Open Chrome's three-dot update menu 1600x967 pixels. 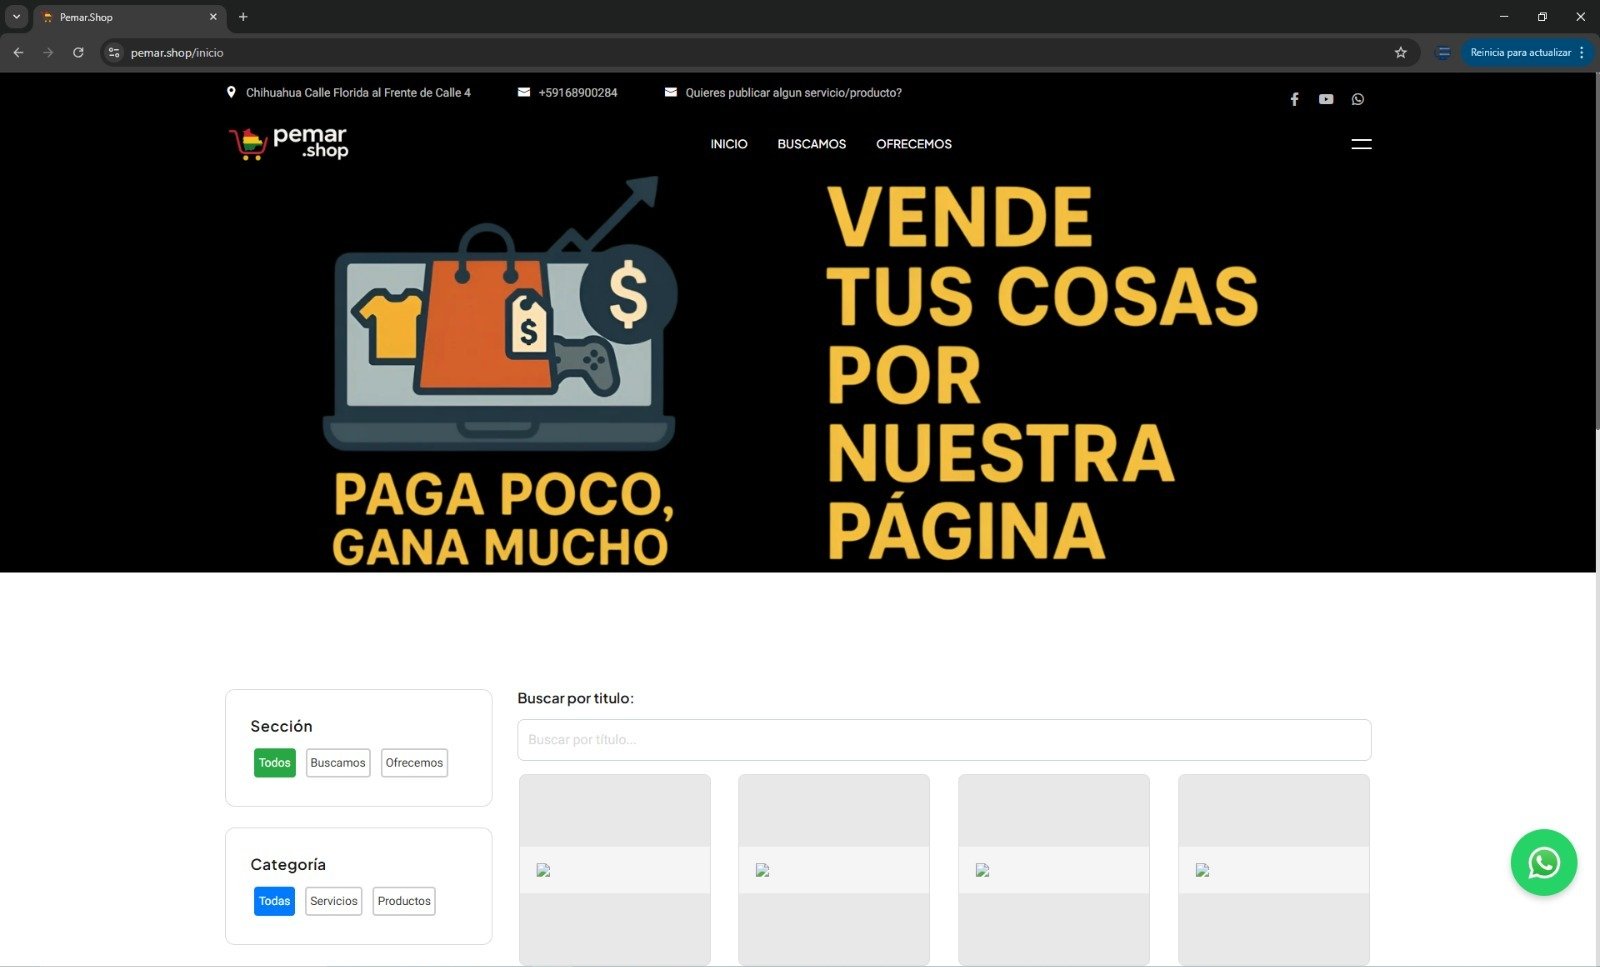click(x=1581, y=53)
